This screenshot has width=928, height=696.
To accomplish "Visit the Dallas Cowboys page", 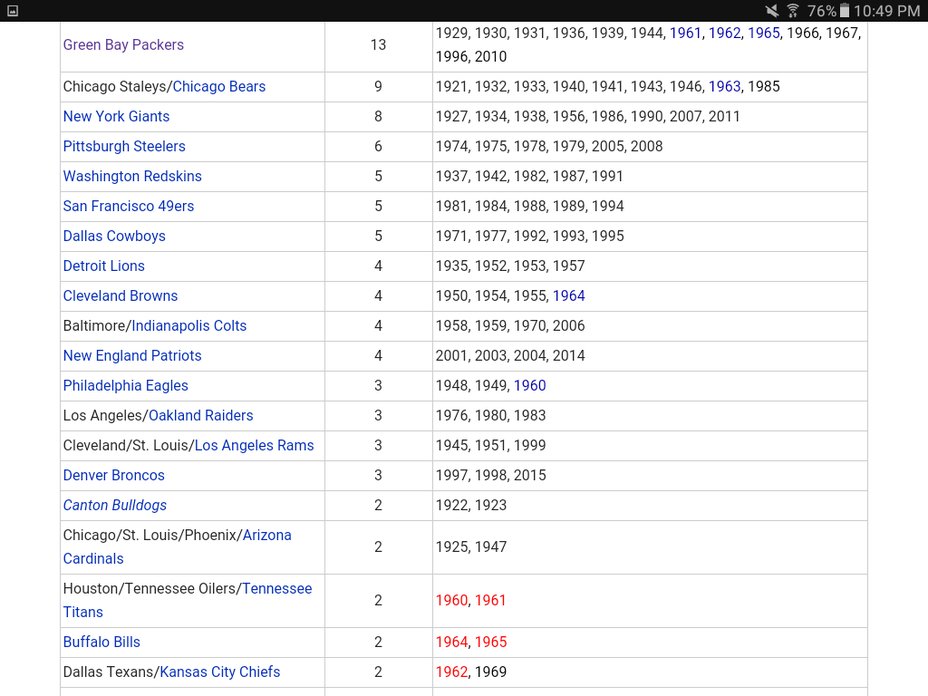I will [x=114, y=237].
